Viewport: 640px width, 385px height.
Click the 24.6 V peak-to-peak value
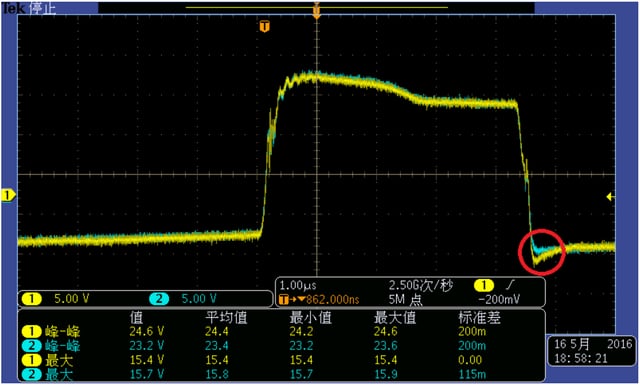click(x=147, y=331)
